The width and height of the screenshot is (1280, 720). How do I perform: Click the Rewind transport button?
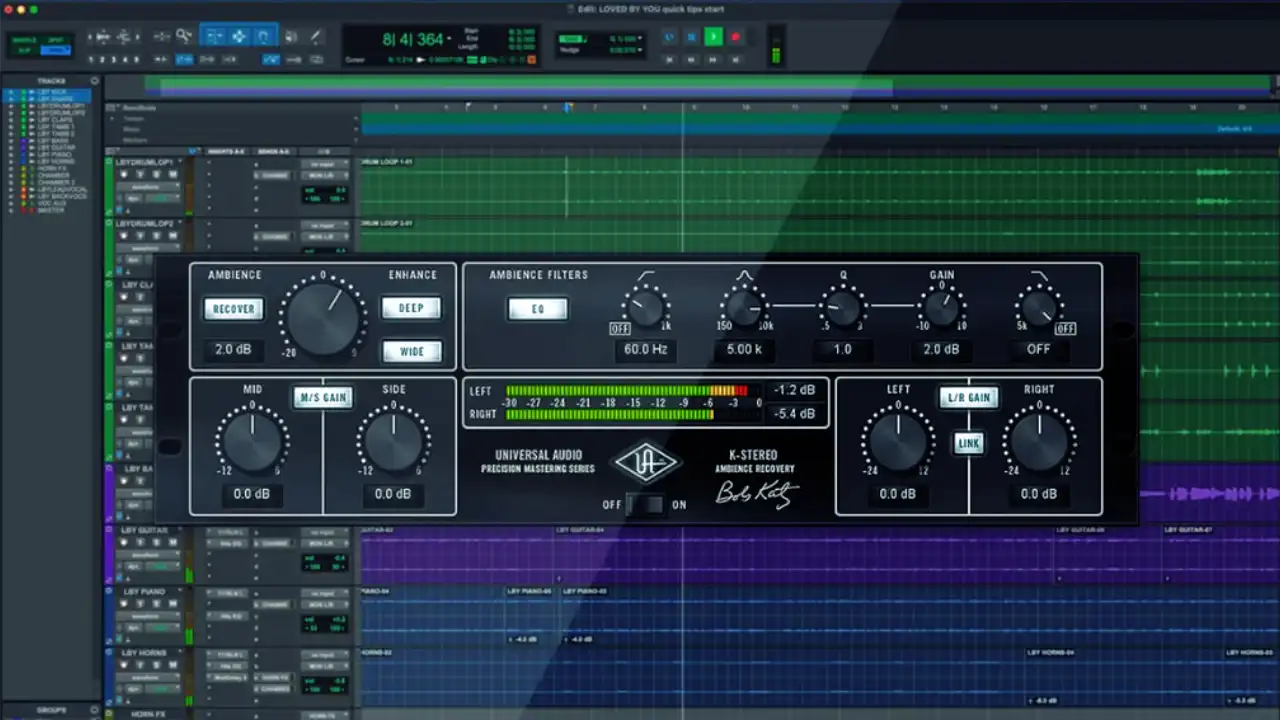pos(691,60)
